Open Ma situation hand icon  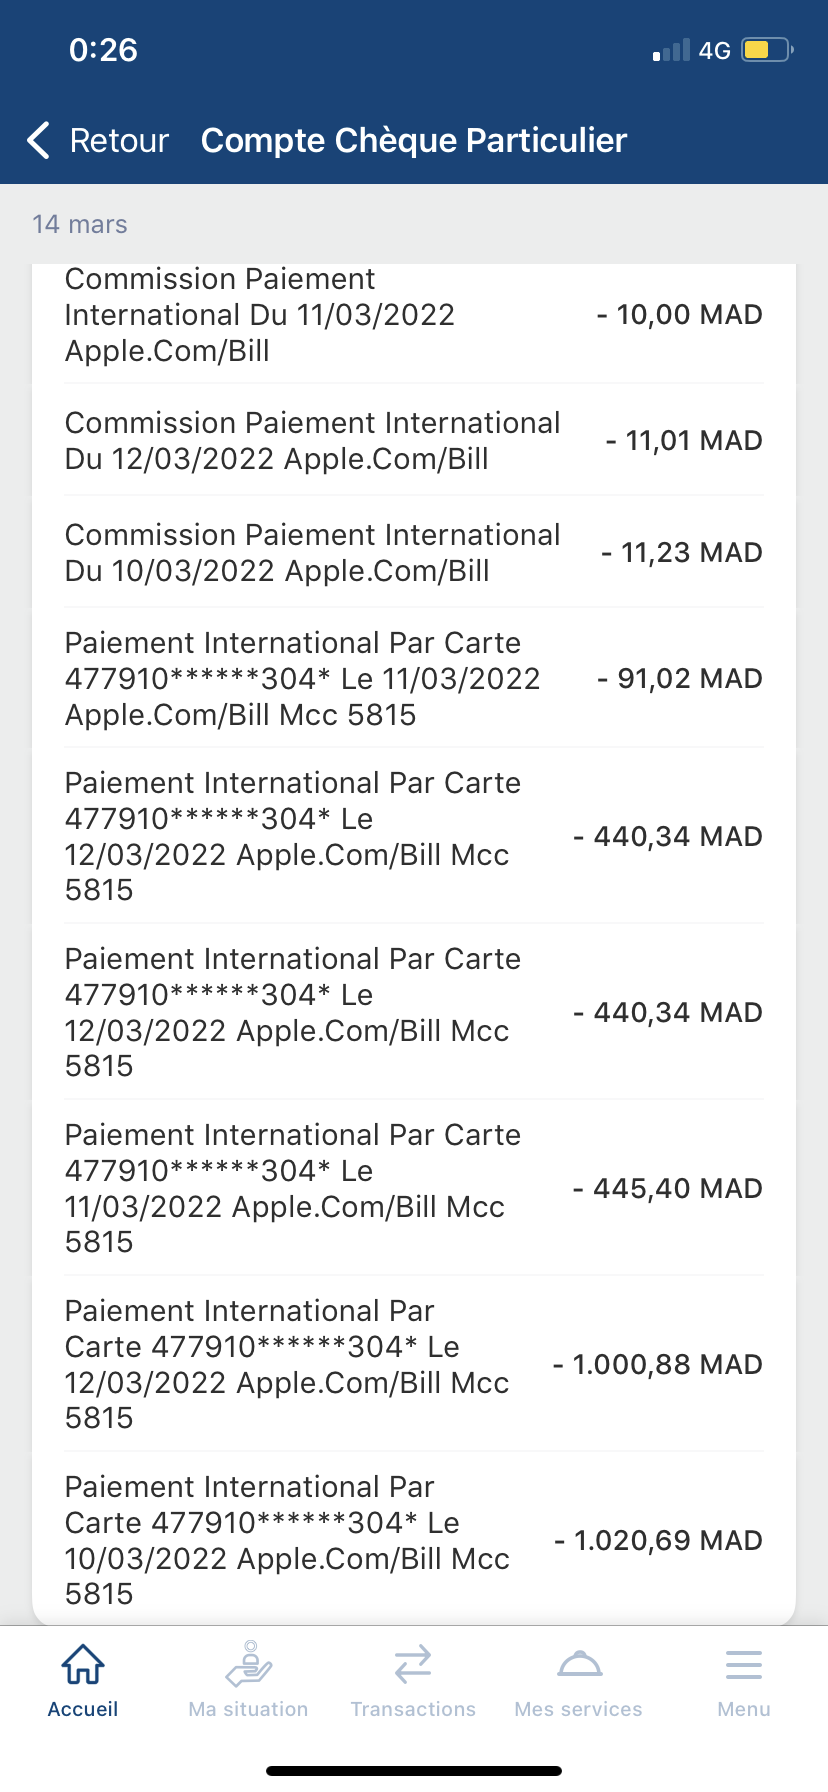pos(248,1664)
